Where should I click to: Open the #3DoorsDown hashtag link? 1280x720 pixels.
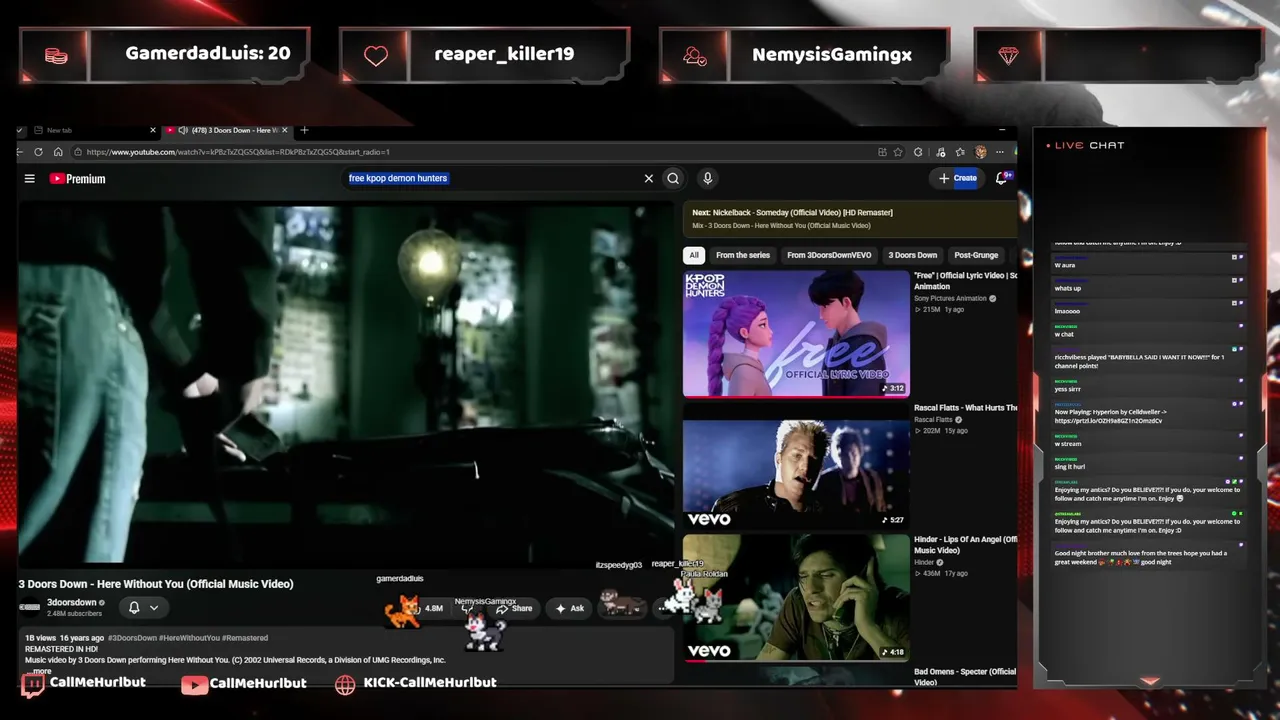[133, 638]
